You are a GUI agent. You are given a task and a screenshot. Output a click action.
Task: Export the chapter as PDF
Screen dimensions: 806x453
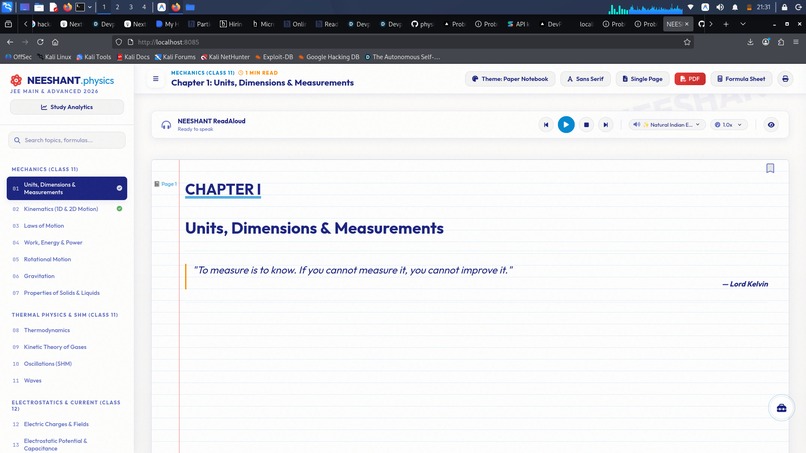tap(690, 79)
